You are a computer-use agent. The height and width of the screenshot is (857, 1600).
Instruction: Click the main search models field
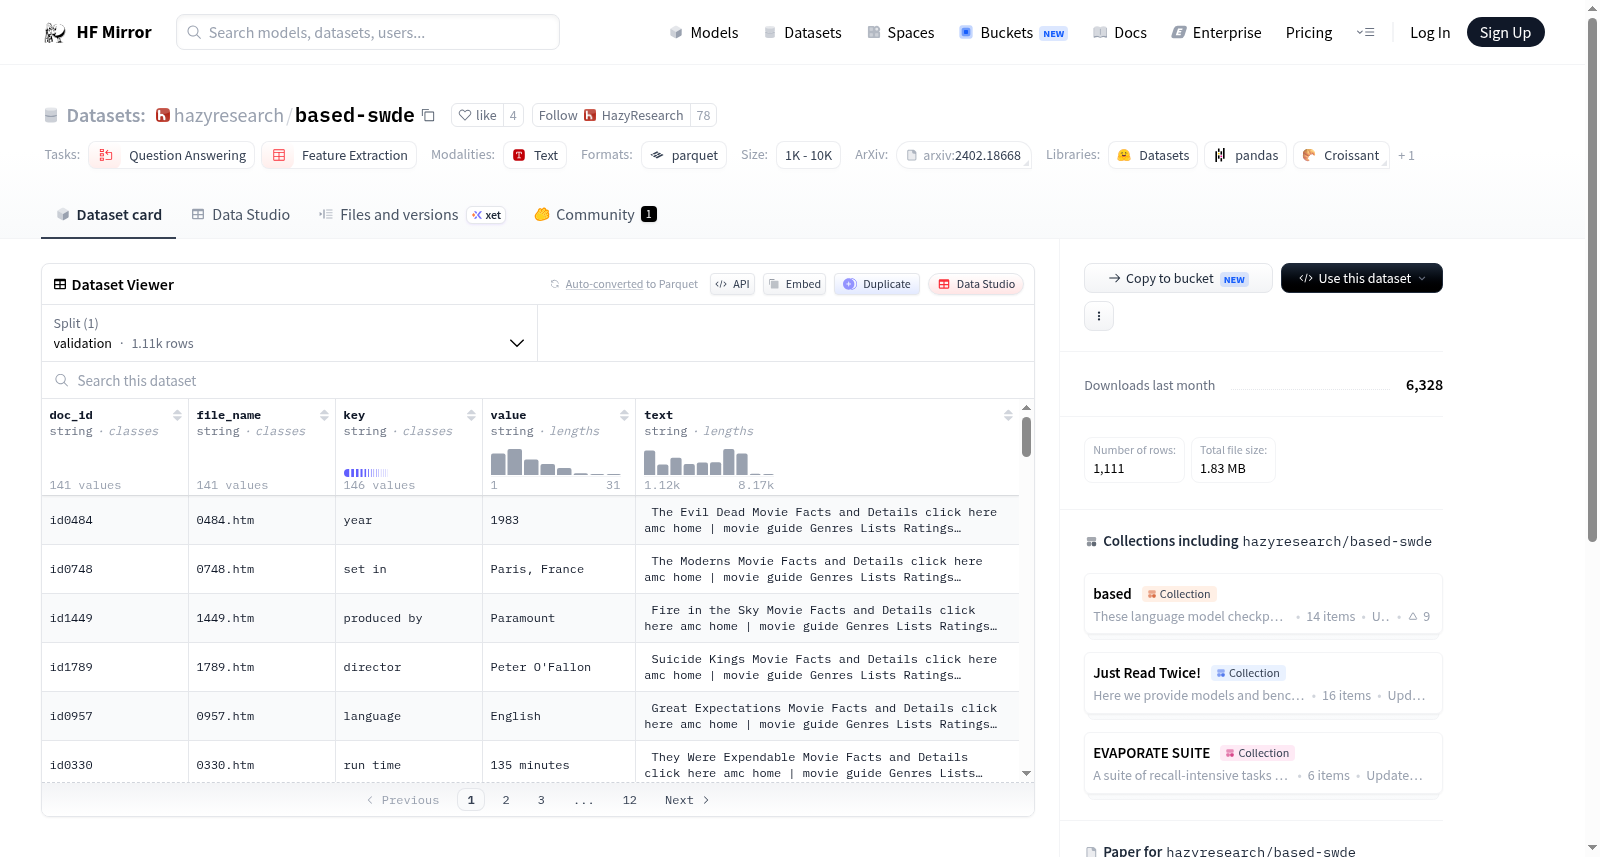[x=368, y=32]
